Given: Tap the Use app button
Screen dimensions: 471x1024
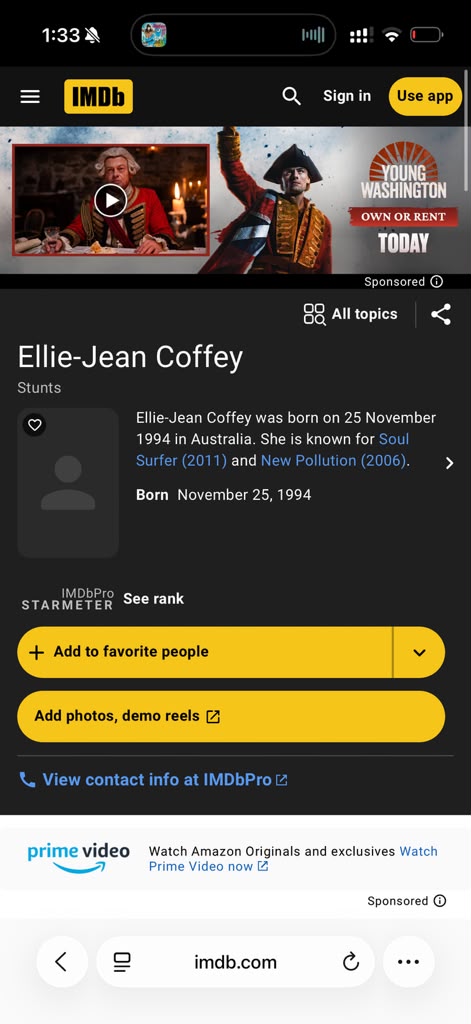Looking at the screenshot, I should coord(425,96).
